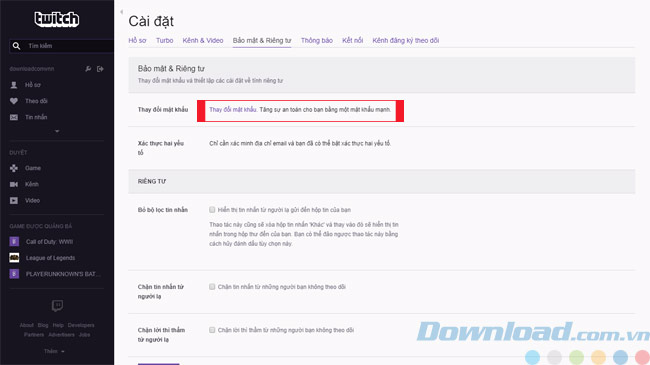Open the Blog footer link

[x=43, y=325]
